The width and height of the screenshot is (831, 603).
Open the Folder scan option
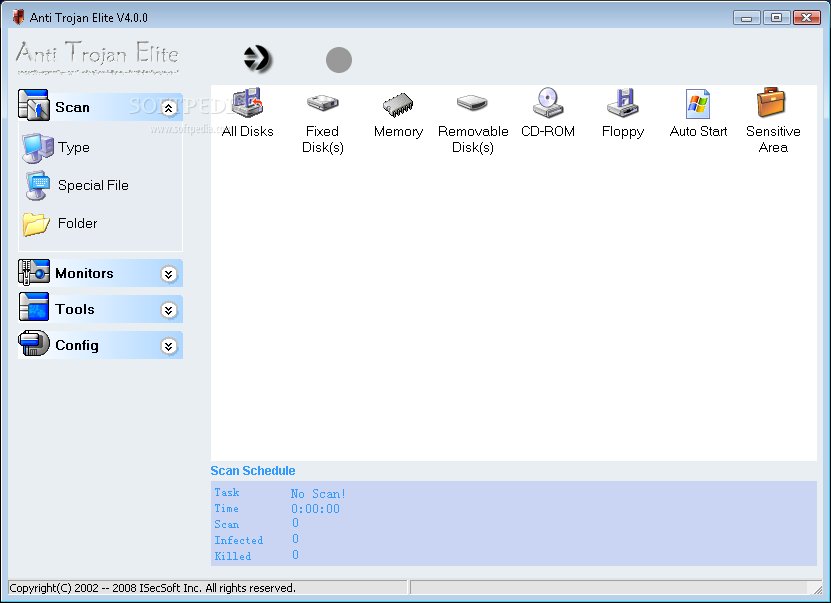77,223
